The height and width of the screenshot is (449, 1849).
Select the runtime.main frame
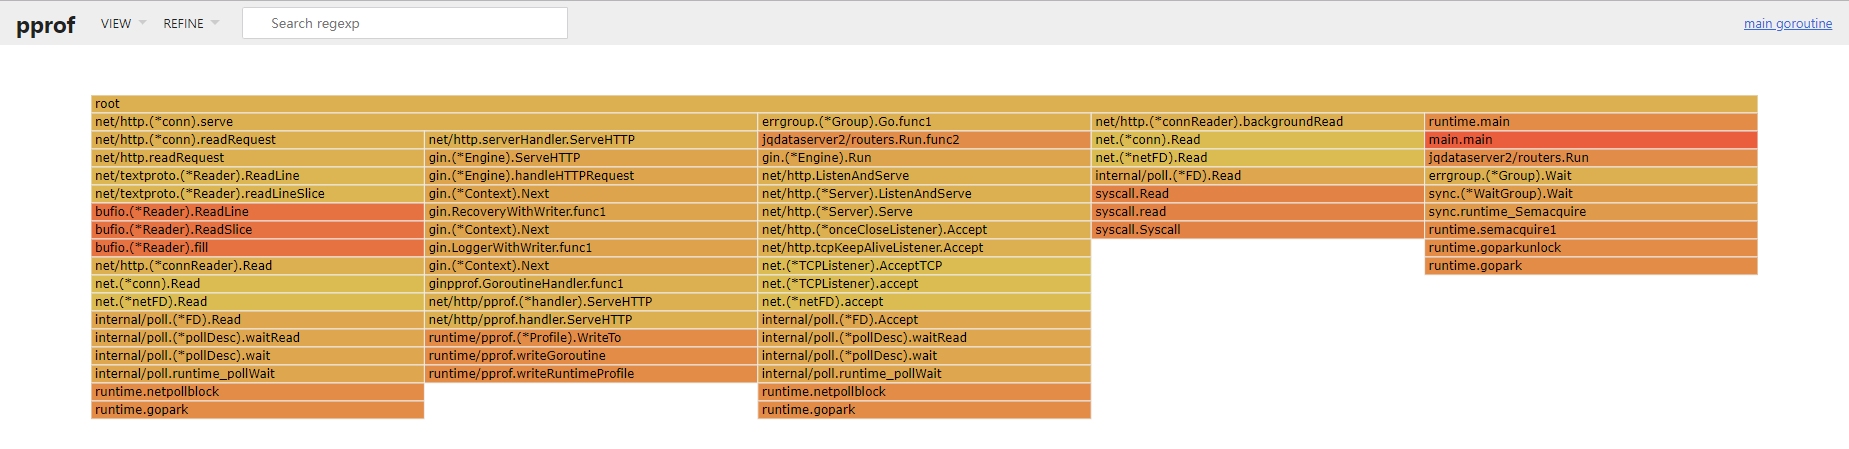click(x=1591, y=122)
